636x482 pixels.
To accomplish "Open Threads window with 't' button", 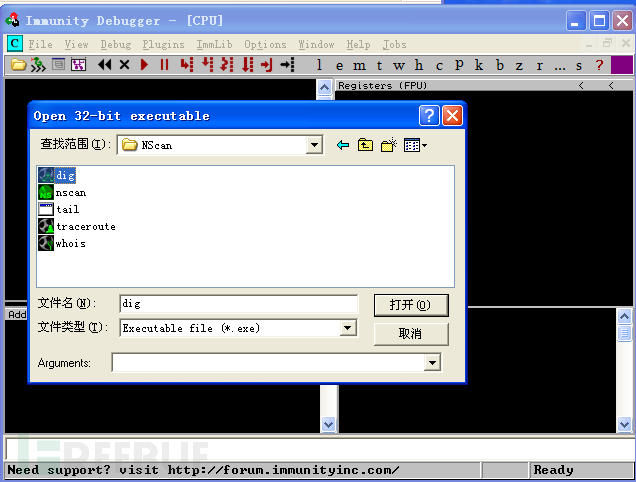I will pos(379,65).
